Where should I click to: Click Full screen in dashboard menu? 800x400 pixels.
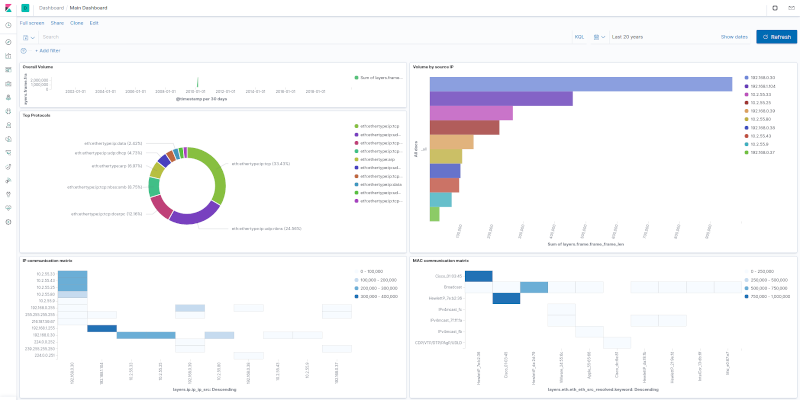(x=32, y=23)
